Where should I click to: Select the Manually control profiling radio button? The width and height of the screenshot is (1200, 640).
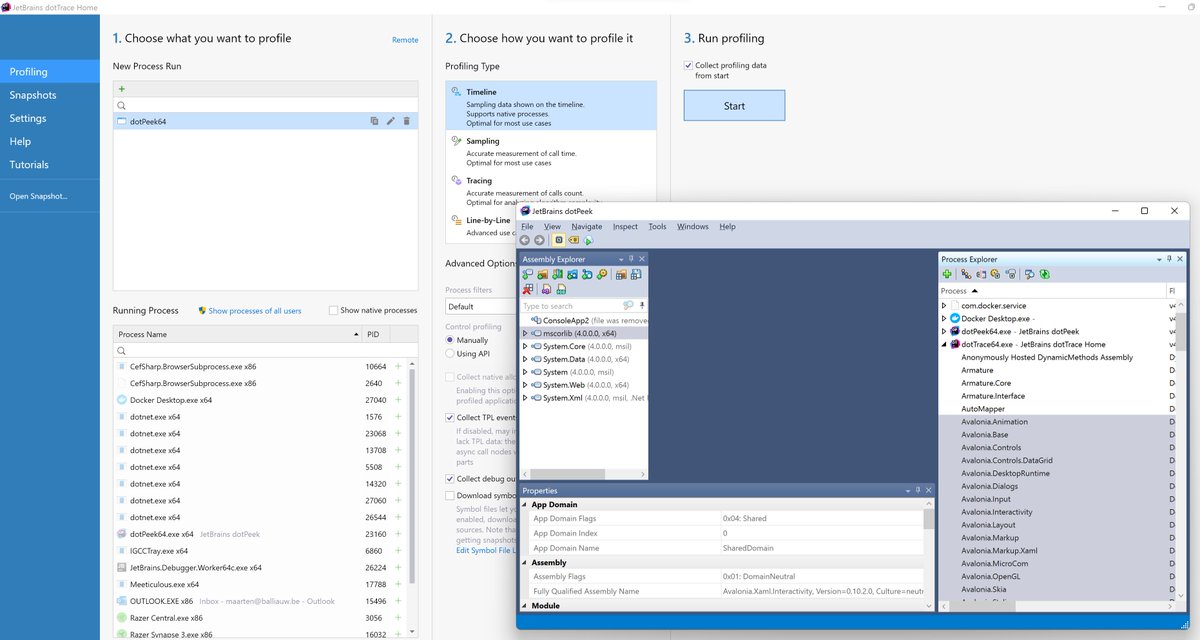click(450, 340)
